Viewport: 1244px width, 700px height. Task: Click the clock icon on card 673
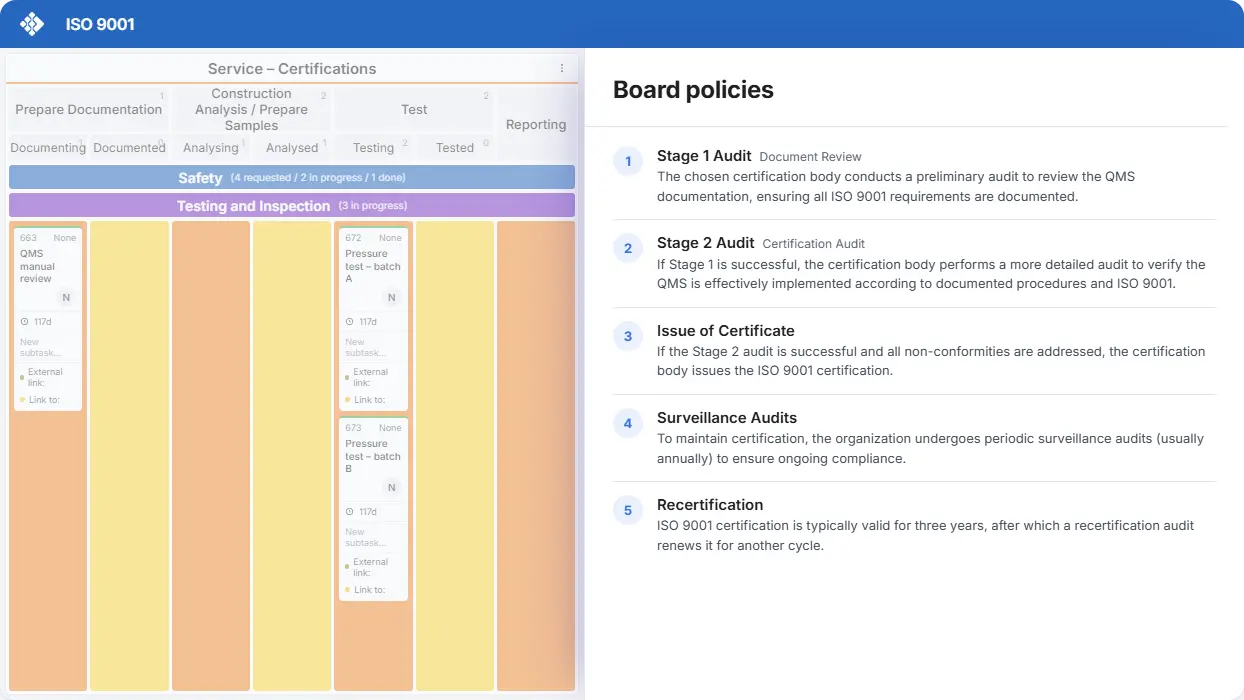349,512
